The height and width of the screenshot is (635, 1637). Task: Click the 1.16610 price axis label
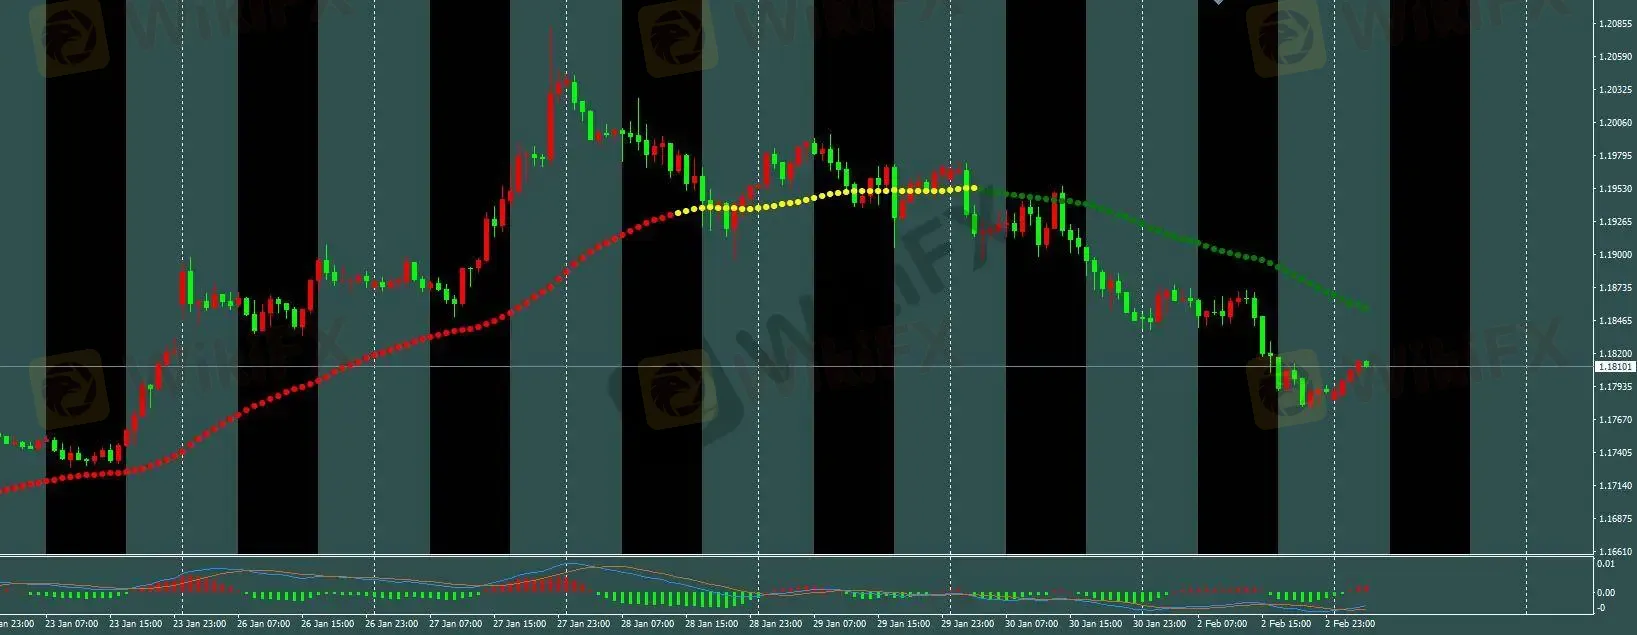click(1616, 552)
